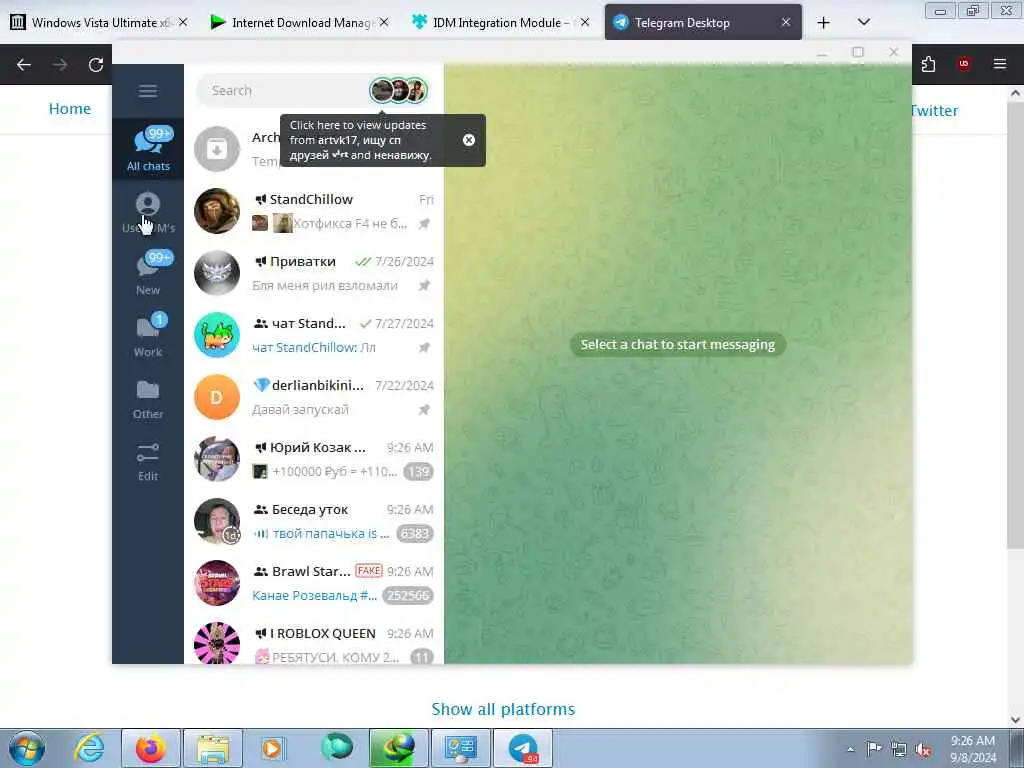Click the 252566 unread badge
This screenshot has width=1024, height=768.
click(x=408, y=596)
